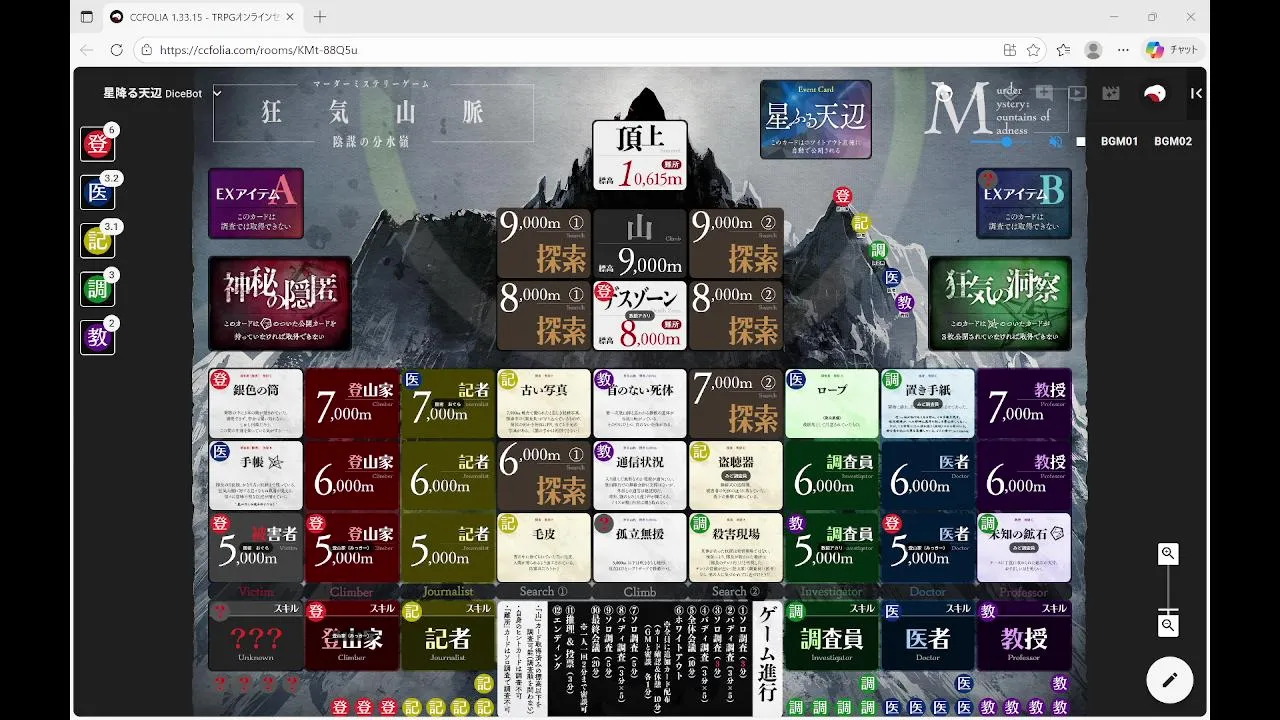Screen dimensions: 1280x720
Task: Click the browser refresh button
Action: [116, 50]
